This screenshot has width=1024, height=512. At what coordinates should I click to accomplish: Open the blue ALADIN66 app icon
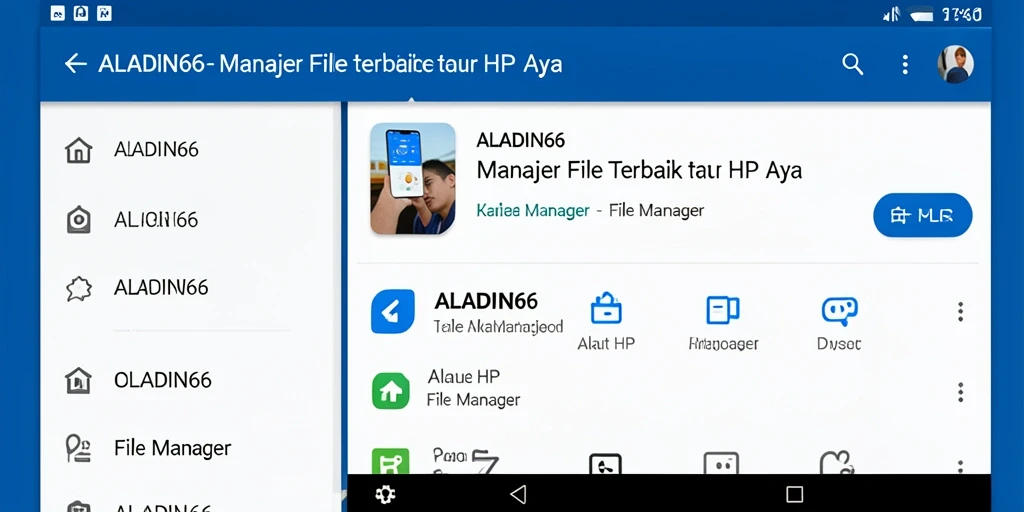[x=392, y=312]
